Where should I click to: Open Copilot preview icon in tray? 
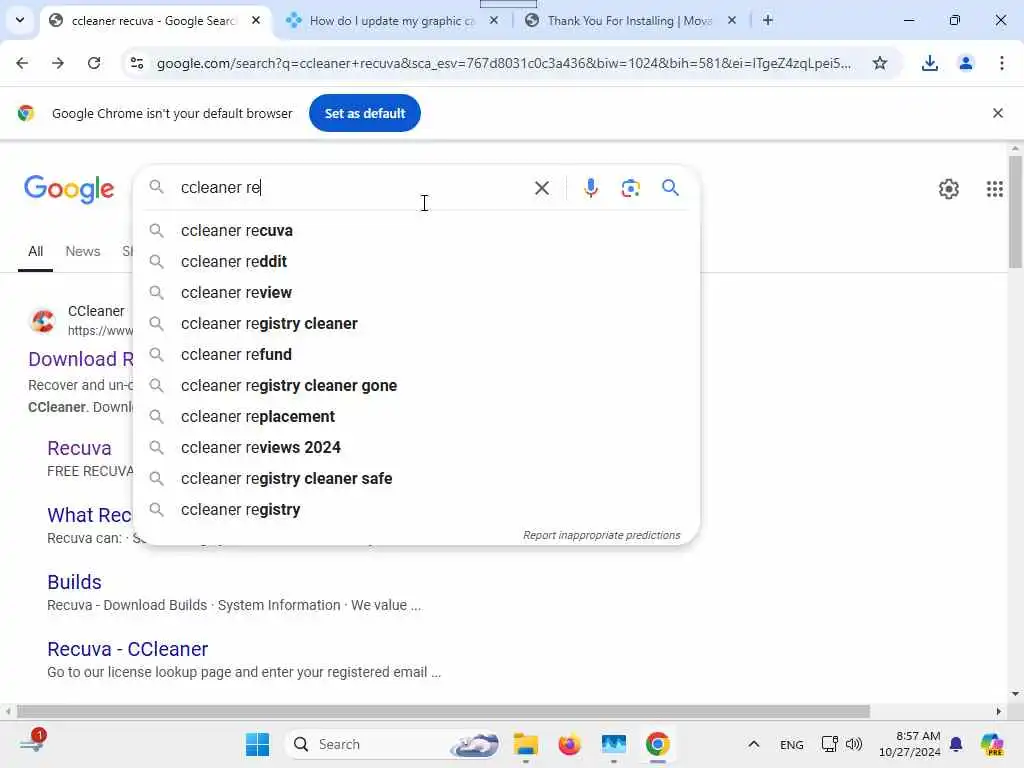[992, 744]
